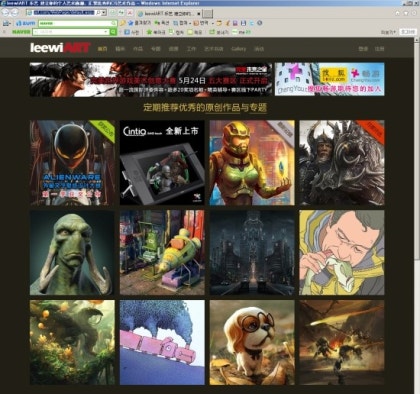
Task: Open the NAVER search box dropdown arrow
Action: point(106,32)
